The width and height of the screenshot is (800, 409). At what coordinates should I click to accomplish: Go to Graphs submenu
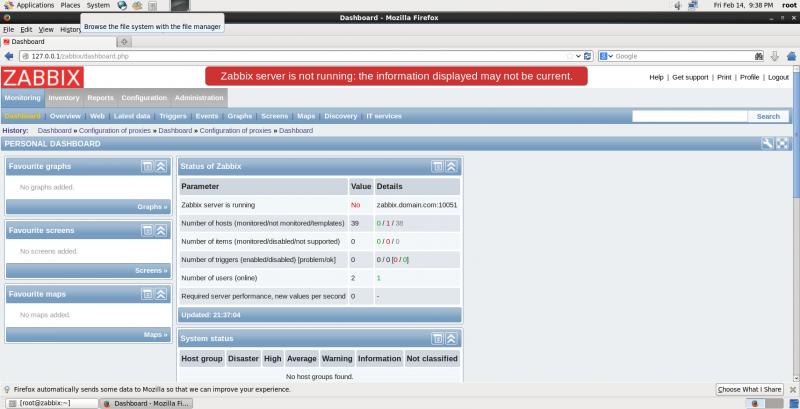click(x=240, y=116)
